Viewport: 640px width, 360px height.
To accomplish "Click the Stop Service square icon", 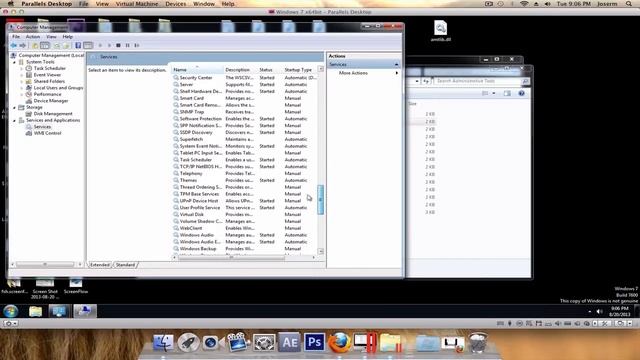I will [118, 45].
